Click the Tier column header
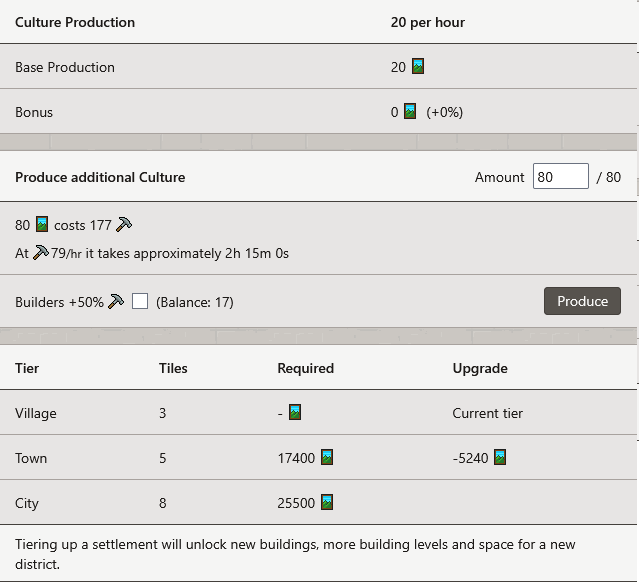639x582 pixels. coord(27,368)
